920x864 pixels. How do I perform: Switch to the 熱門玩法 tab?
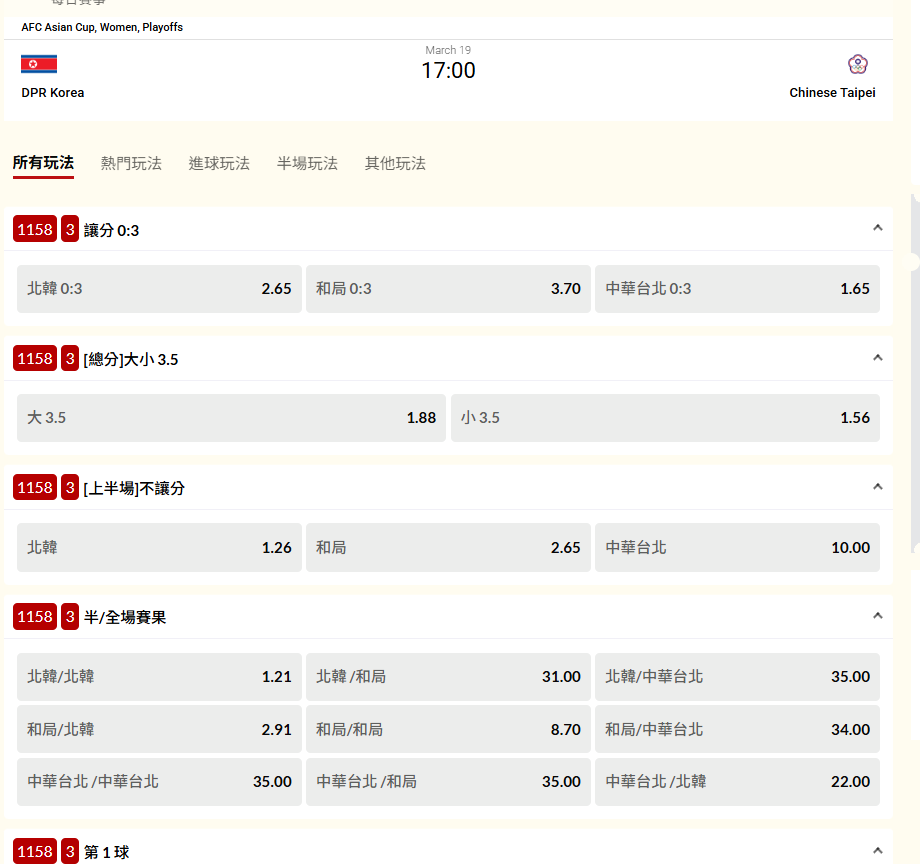coord(131,163)
